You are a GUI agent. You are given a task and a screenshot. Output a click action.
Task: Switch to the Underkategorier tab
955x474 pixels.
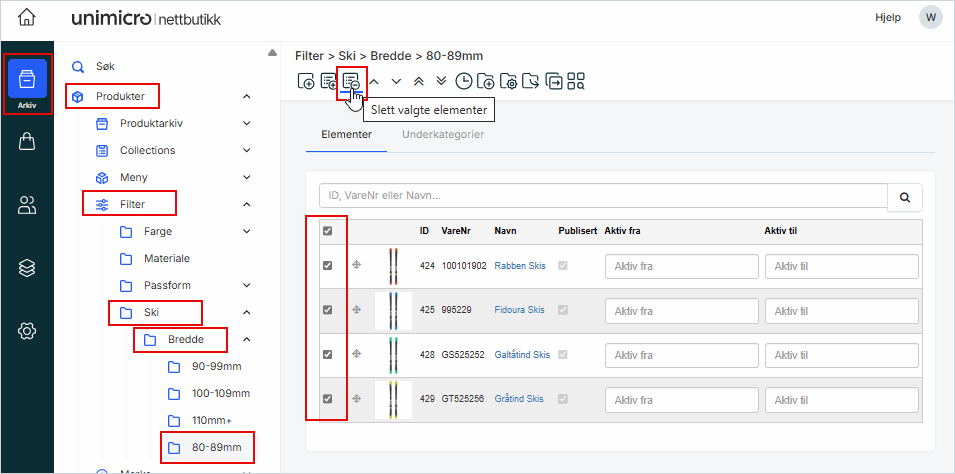(x=443, y=134)
